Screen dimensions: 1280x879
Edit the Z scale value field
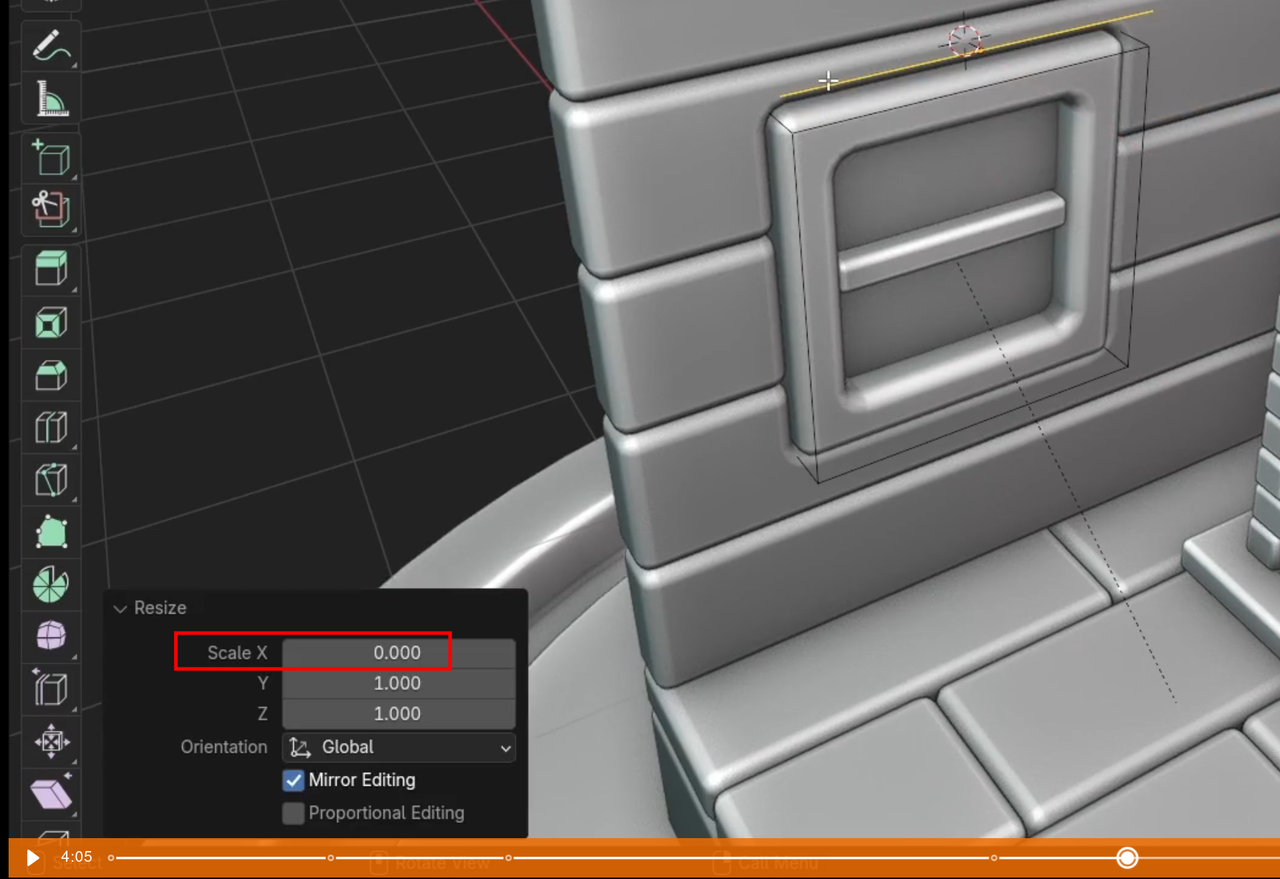(398, 713)
